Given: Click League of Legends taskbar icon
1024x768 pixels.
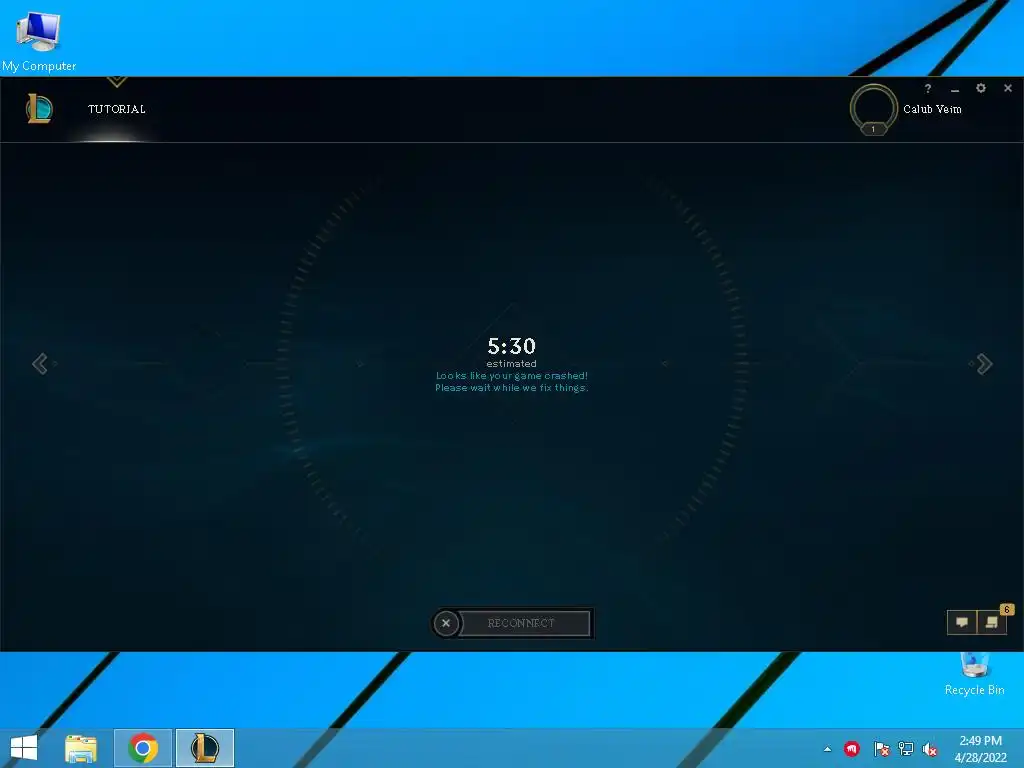Looking at the screenshot, I should coord(204,748).
